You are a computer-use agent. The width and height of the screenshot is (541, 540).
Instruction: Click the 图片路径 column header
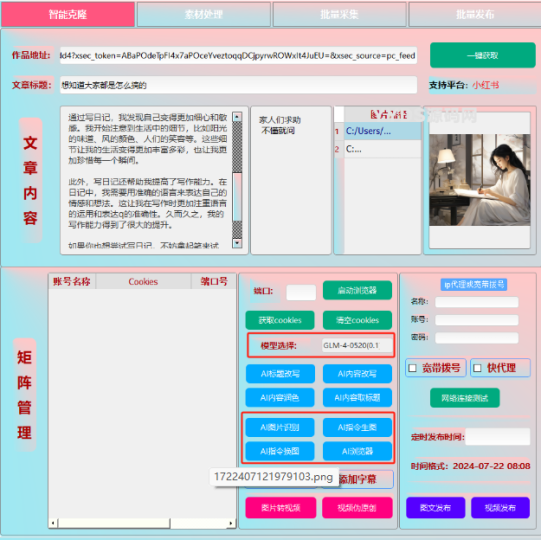382,114
